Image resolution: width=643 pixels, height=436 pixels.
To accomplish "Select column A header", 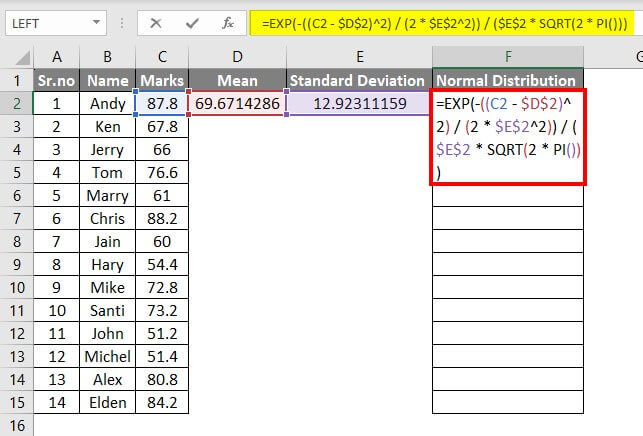I will coord(57,57).
